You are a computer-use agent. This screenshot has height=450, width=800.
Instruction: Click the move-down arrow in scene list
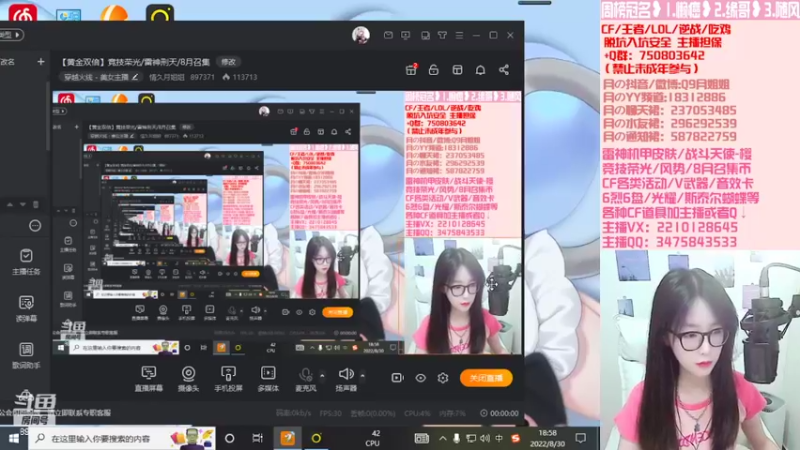point(22,205)
